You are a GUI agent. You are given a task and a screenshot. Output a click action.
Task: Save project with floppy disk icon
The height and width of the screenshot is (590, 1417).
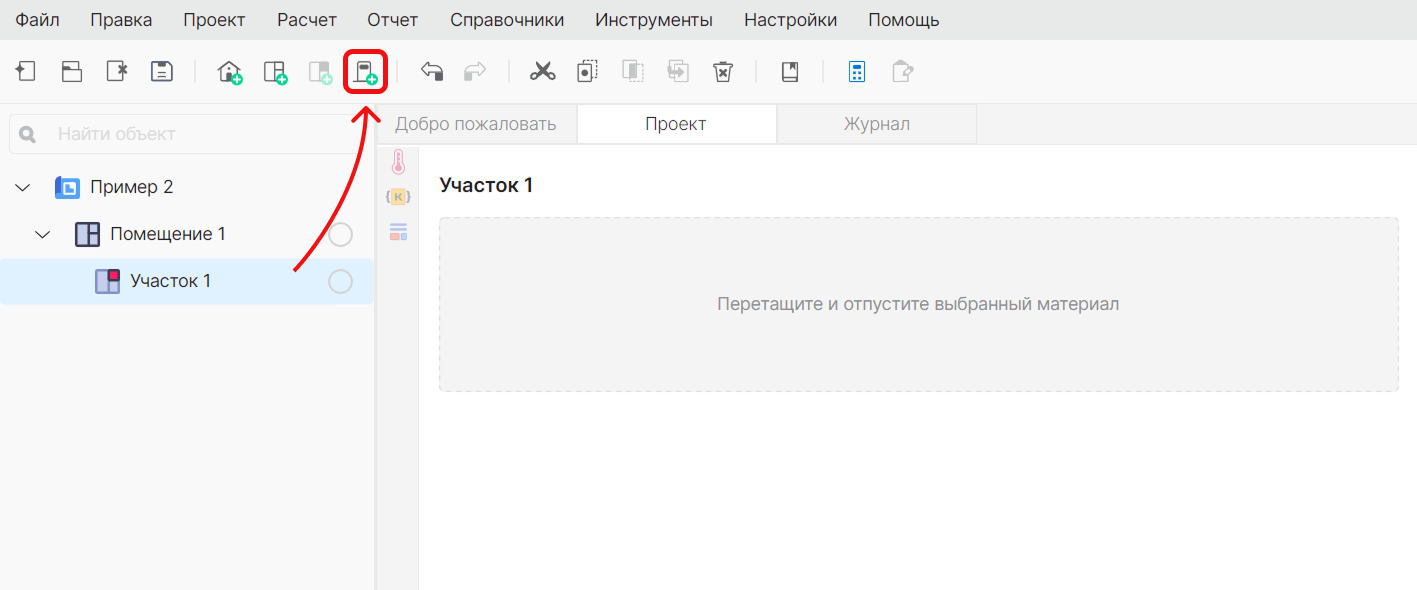[x=162, y=72]
